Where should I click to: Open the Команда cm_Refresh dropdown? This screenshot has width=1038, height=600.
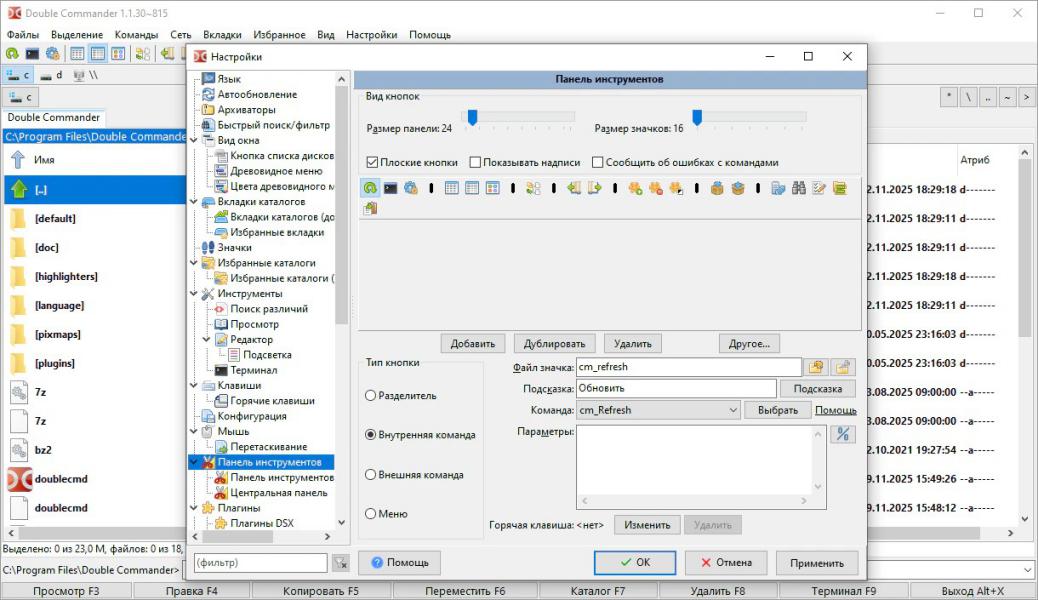pos(731,410)
